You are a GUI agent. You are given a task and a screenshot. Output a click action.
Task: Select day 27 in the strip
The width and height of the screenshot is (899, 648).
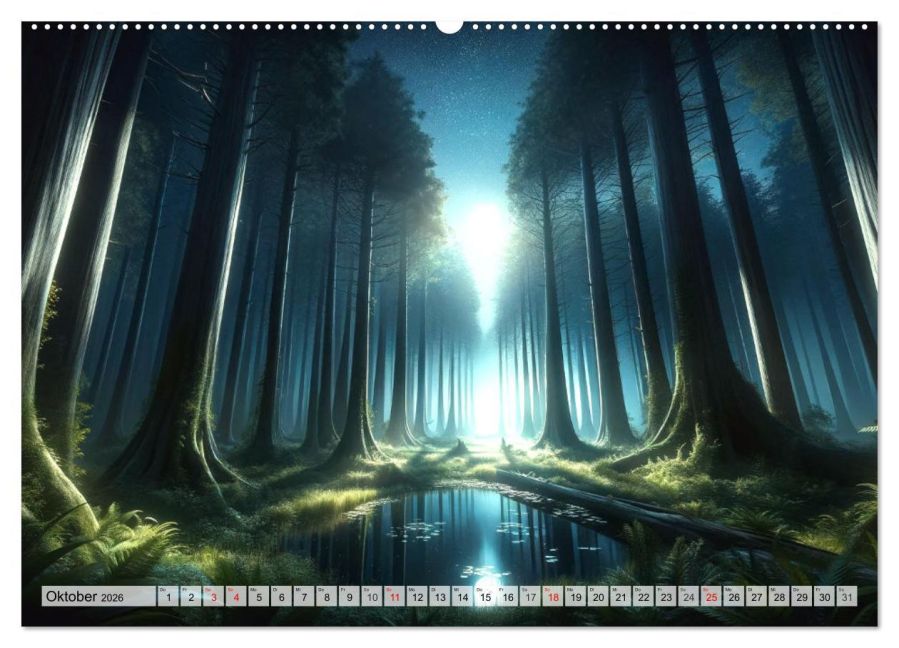[x=757, y=596]
